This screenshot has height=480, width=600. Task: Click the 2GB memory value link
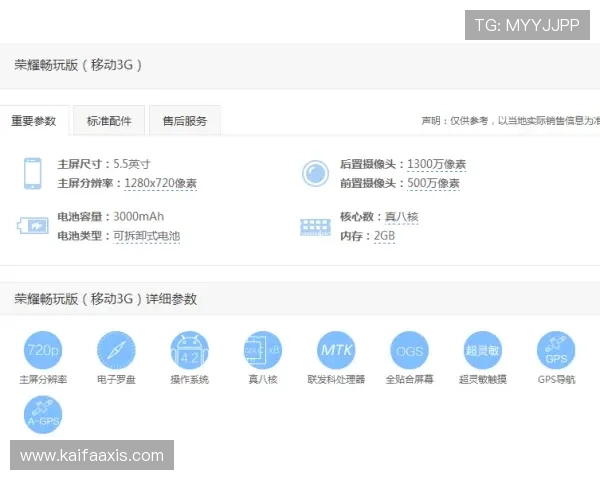point(384,236)
